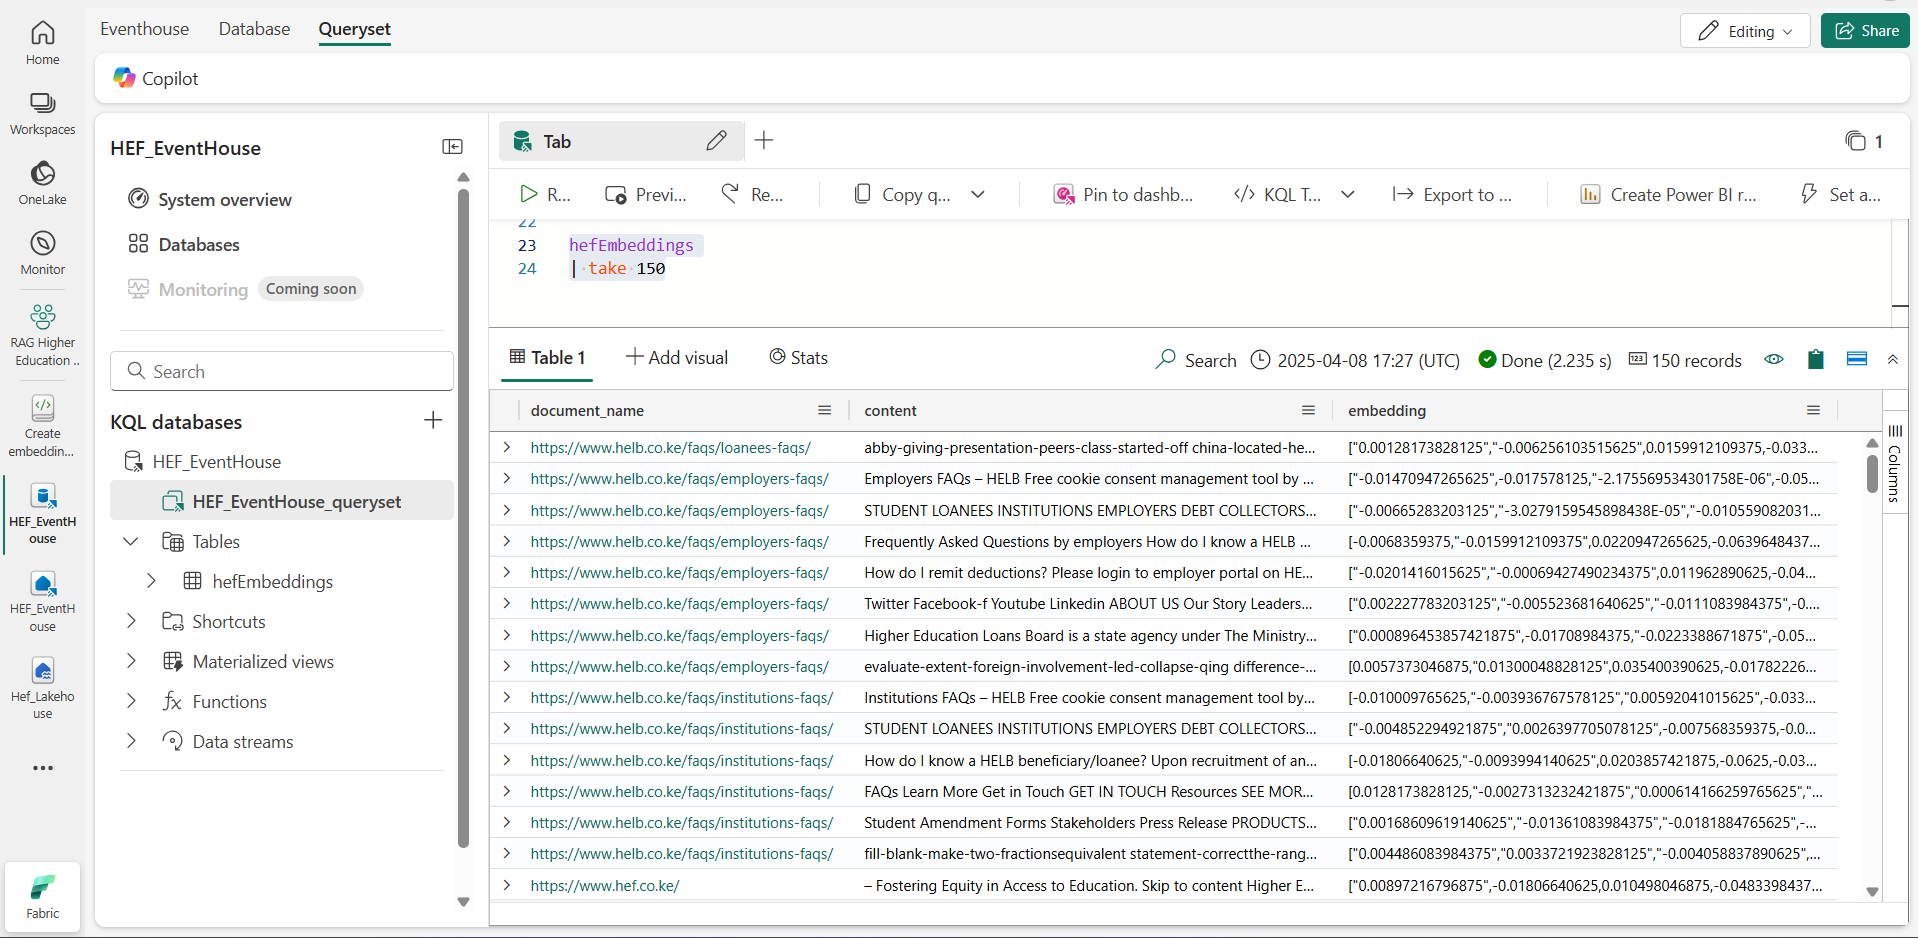This screenshot has width=1918, height=938.
Task: Open the tab count indicator
Action: [x=1864, y=141]
